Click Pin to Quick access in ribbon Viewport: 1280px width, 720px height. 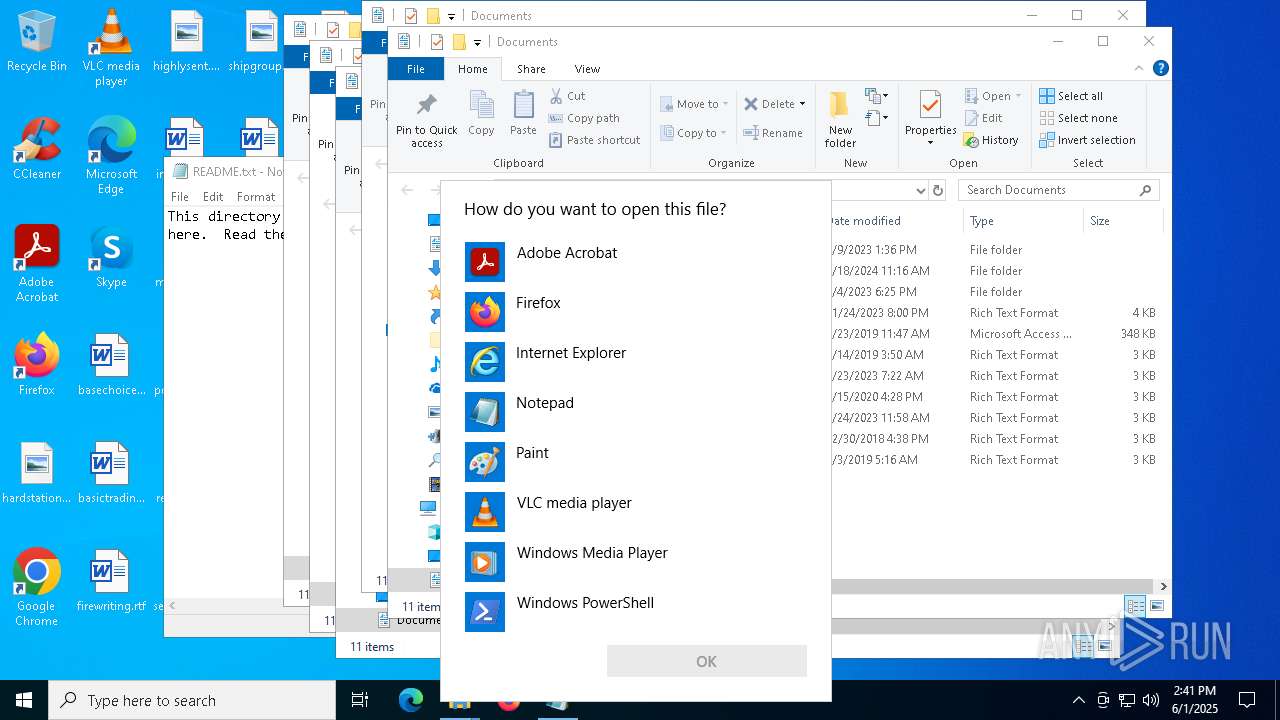coord(427,120)
